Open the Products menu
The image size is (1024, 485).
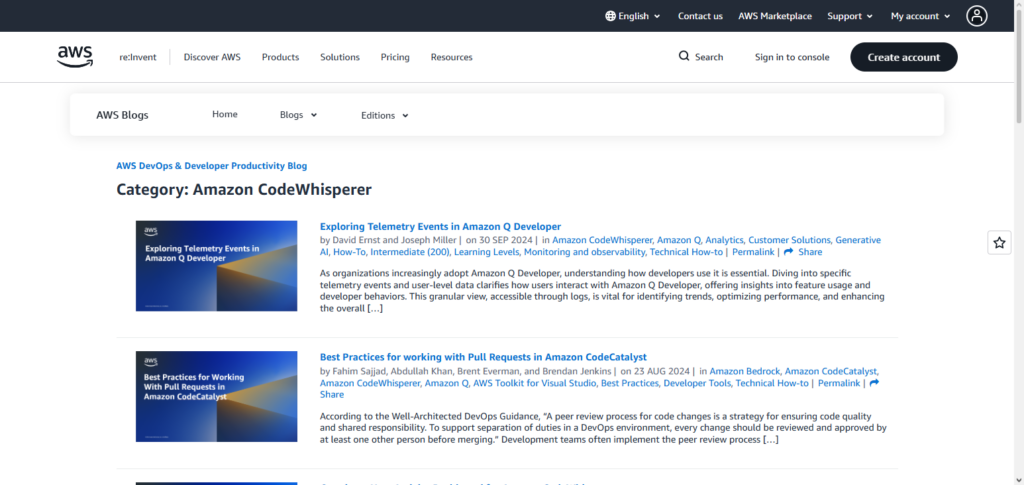[x=280, y=57]
